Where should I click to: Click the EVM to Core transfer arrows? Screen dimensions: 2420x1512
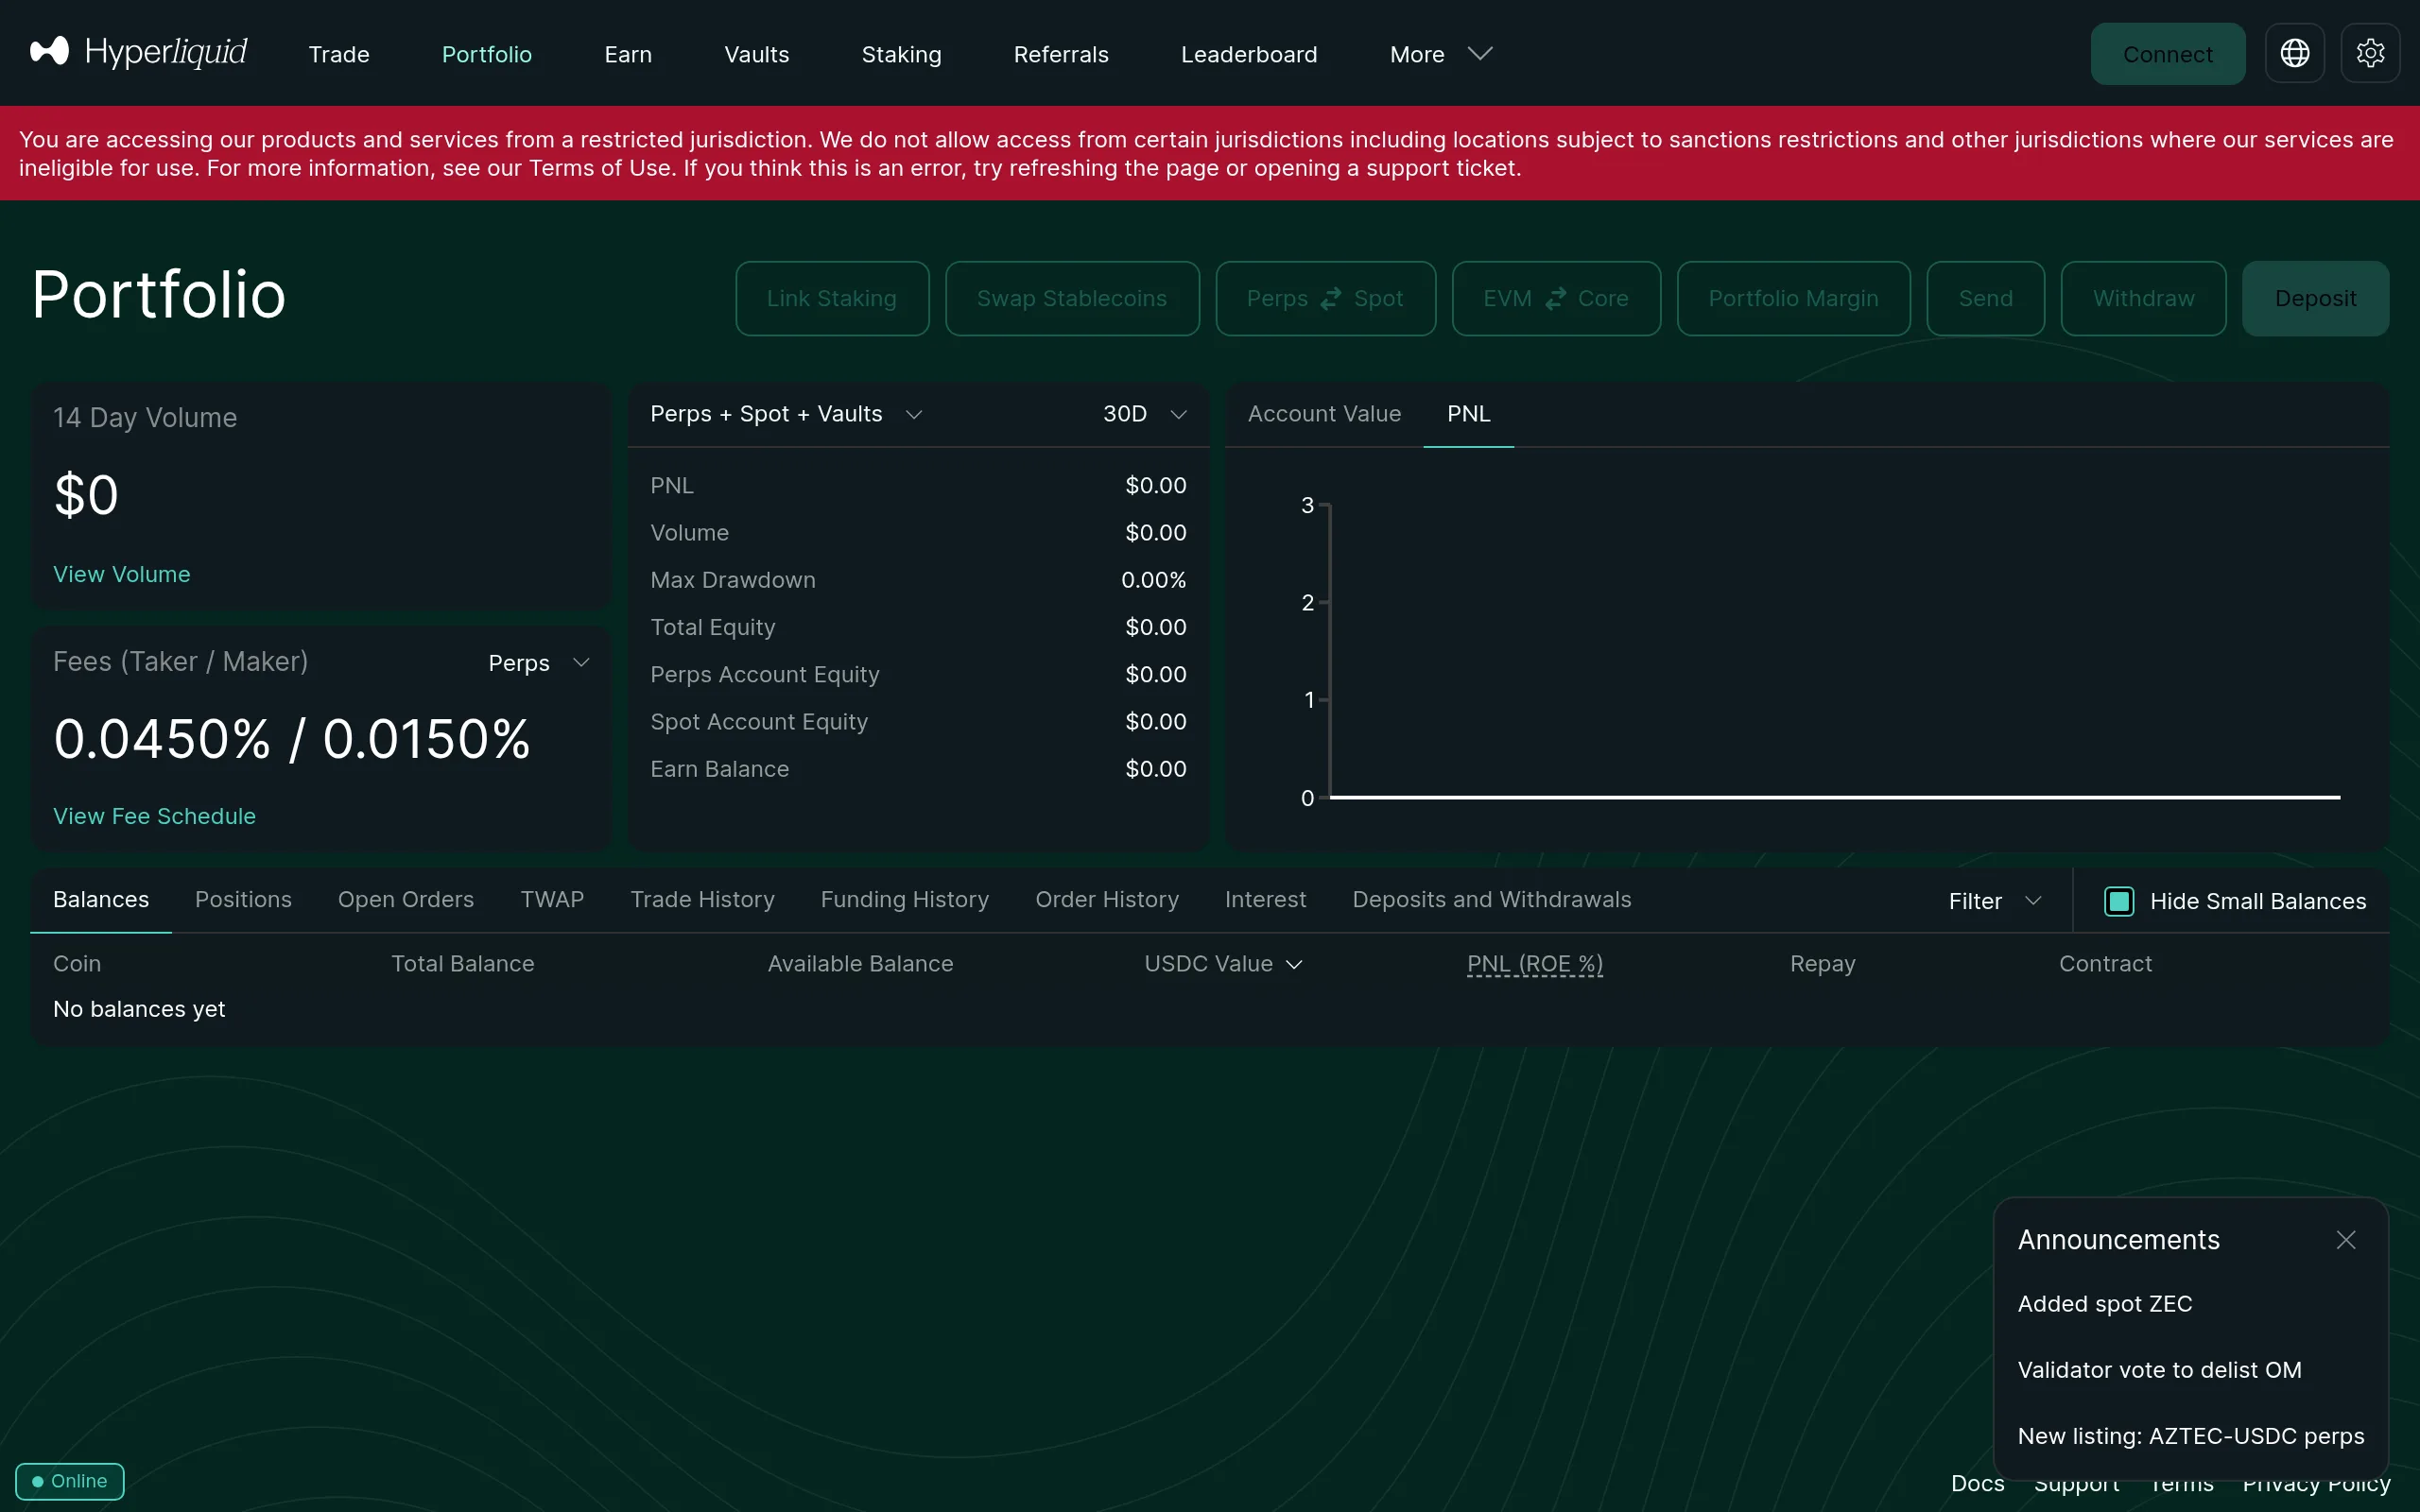1555,297
